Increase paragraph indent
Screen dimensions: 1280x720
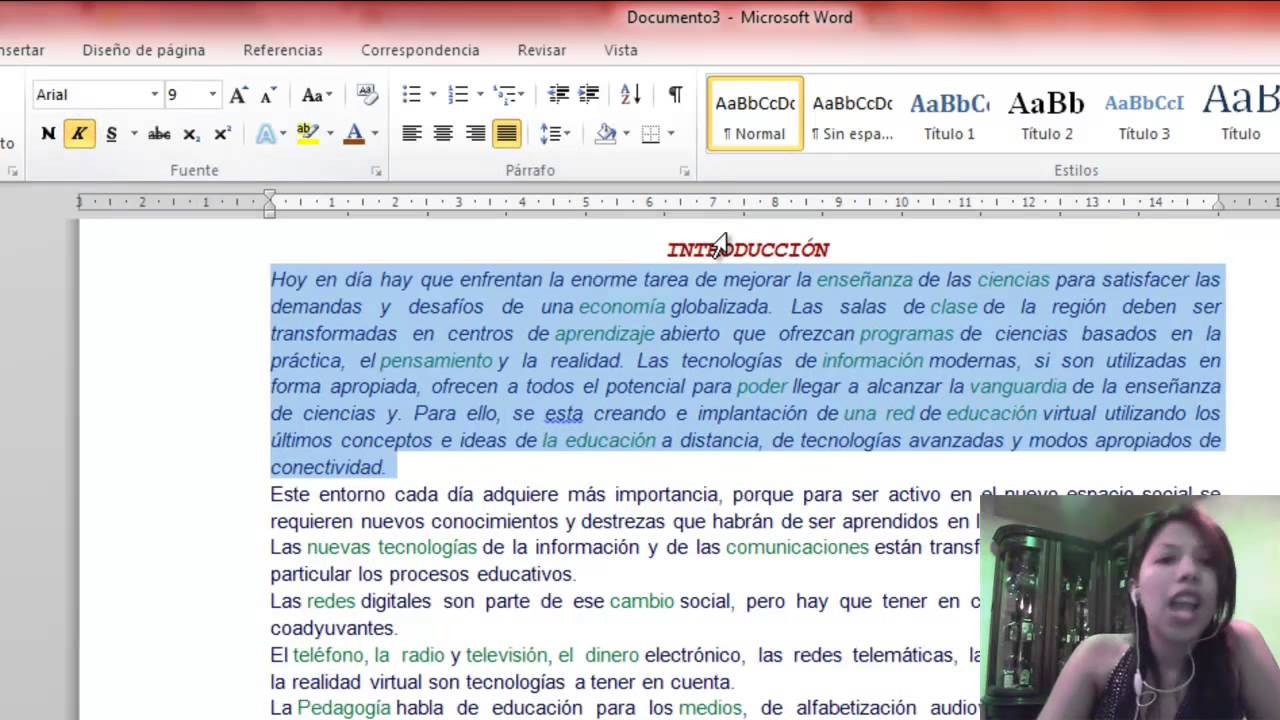coord(589,95)
